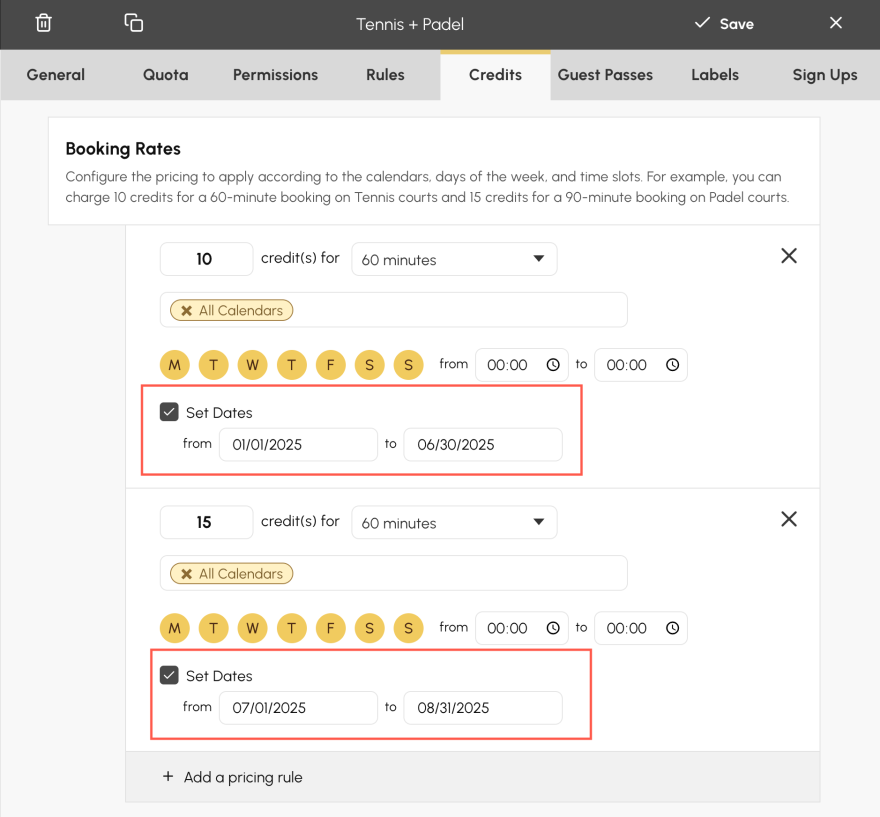Screen dimensions: 880x817
Task: Switch to the Guest Passes tab
Action: (x=605, y=75)
